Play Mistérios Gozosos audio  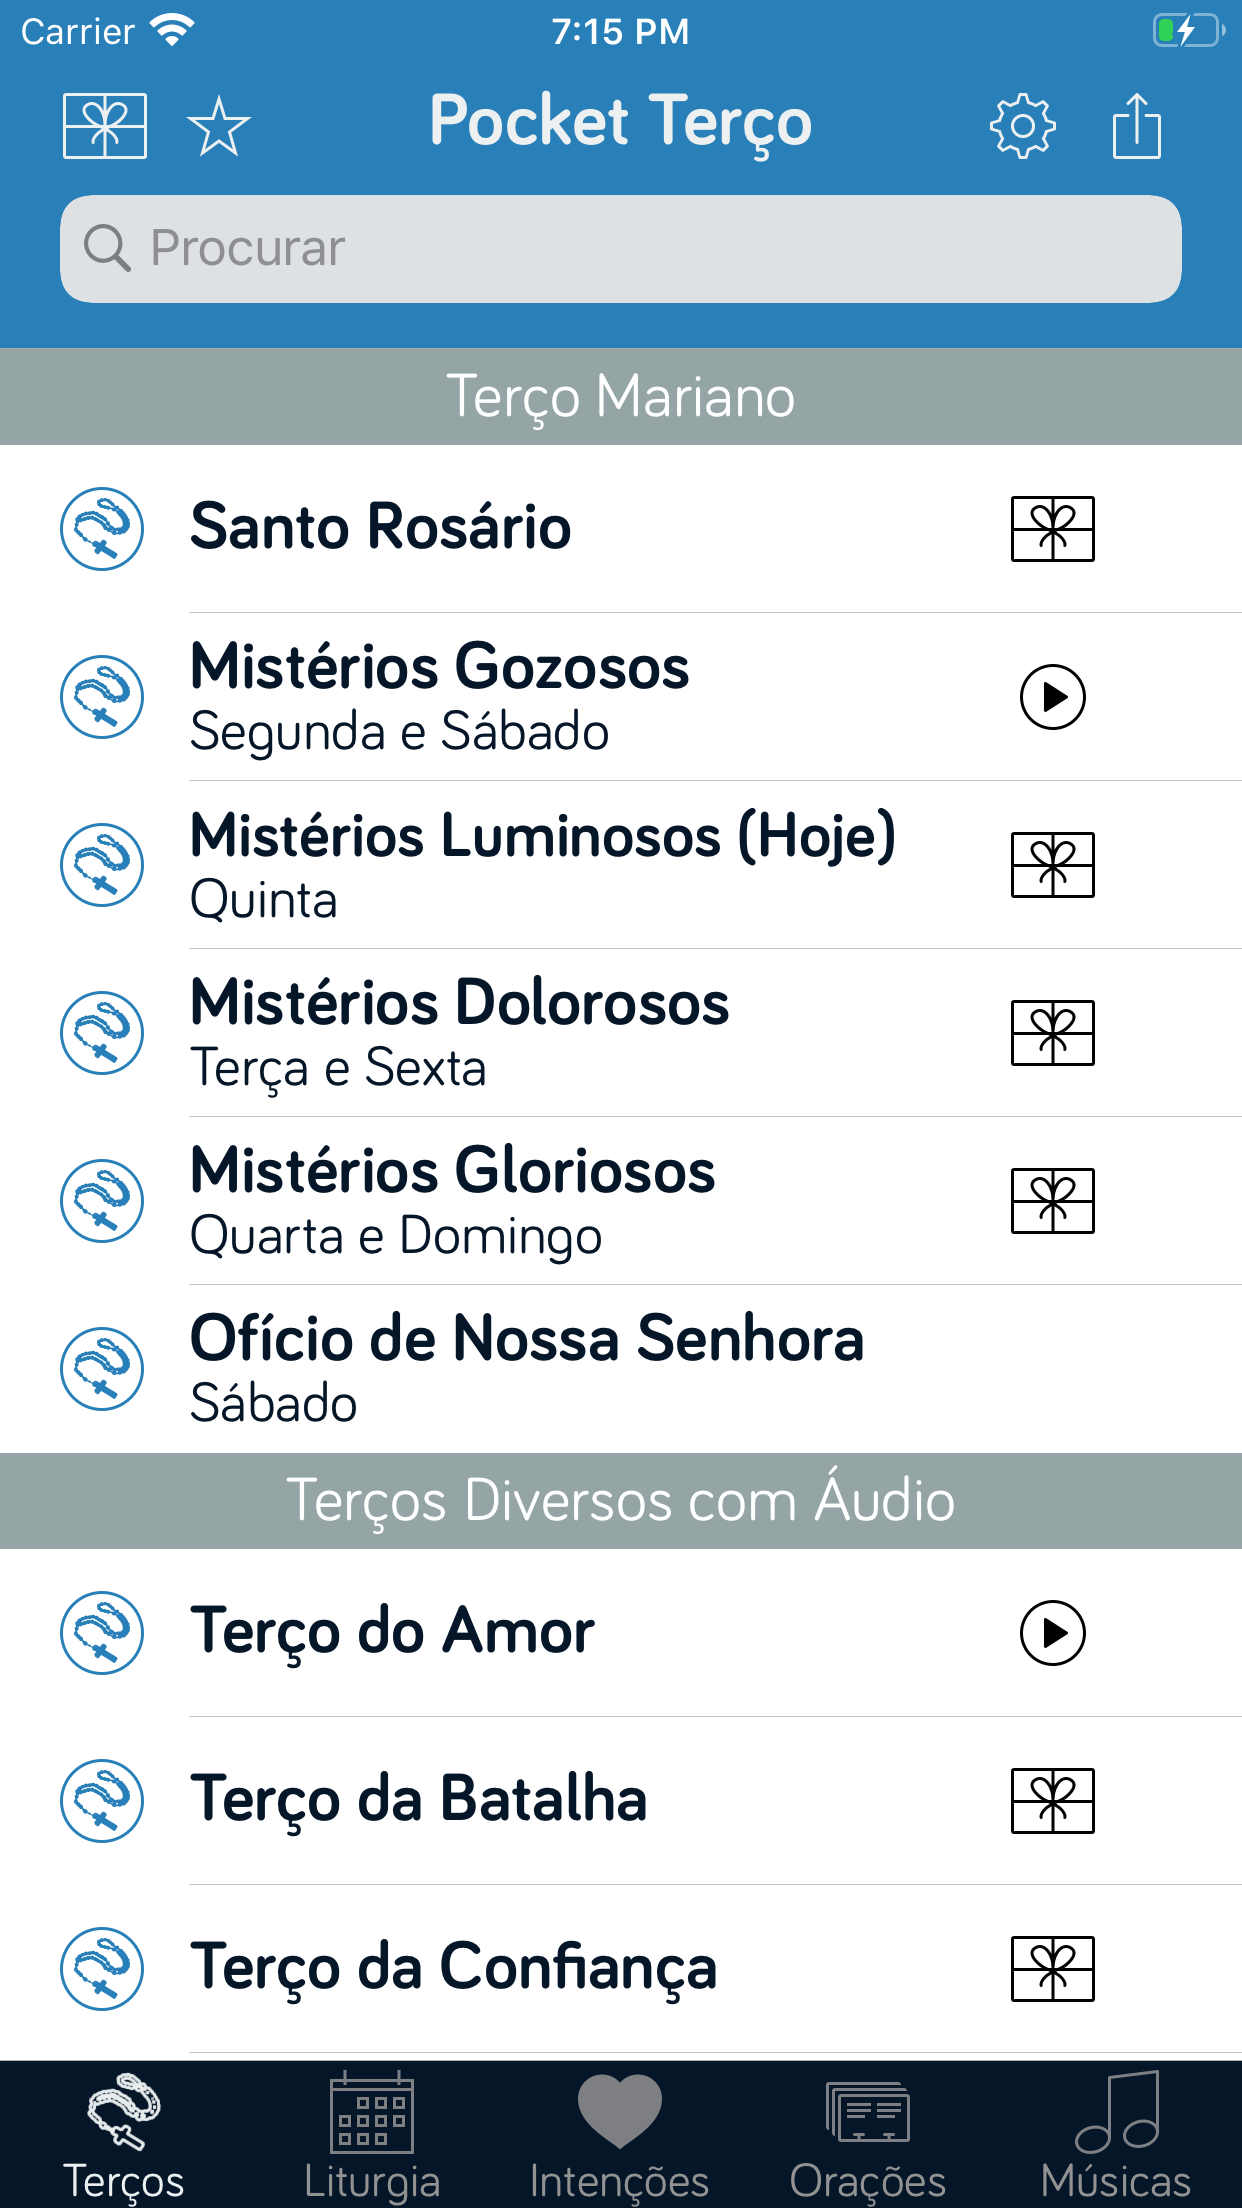click(x=1053, y=697)
